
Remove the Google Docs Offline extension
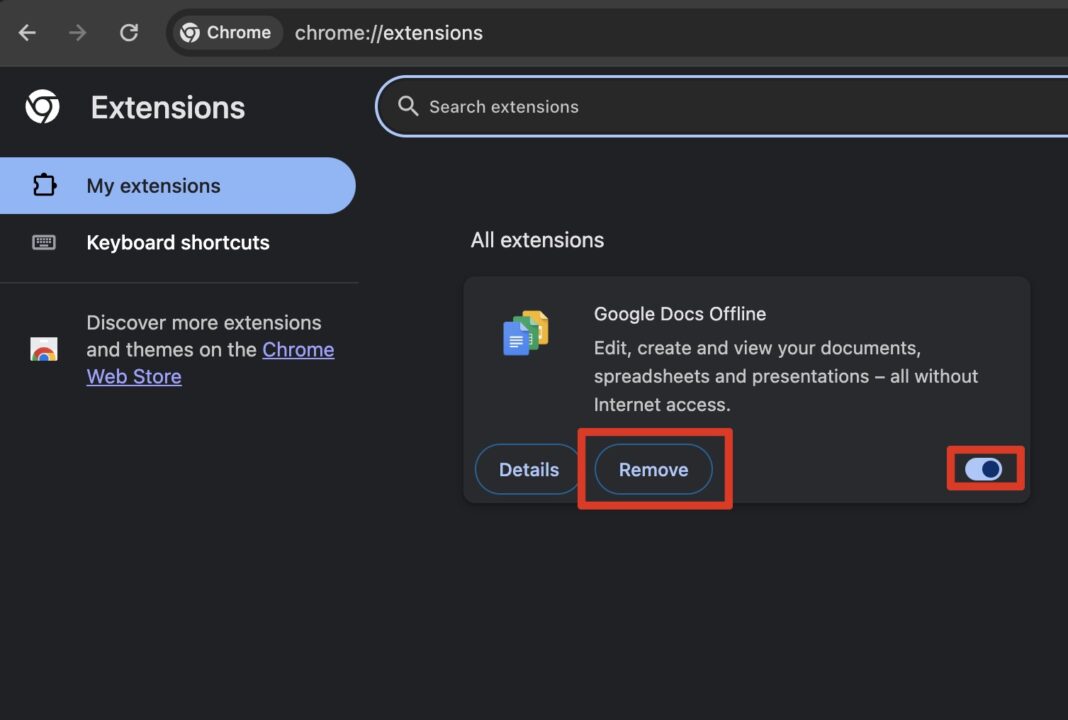[x=652, y=469]
